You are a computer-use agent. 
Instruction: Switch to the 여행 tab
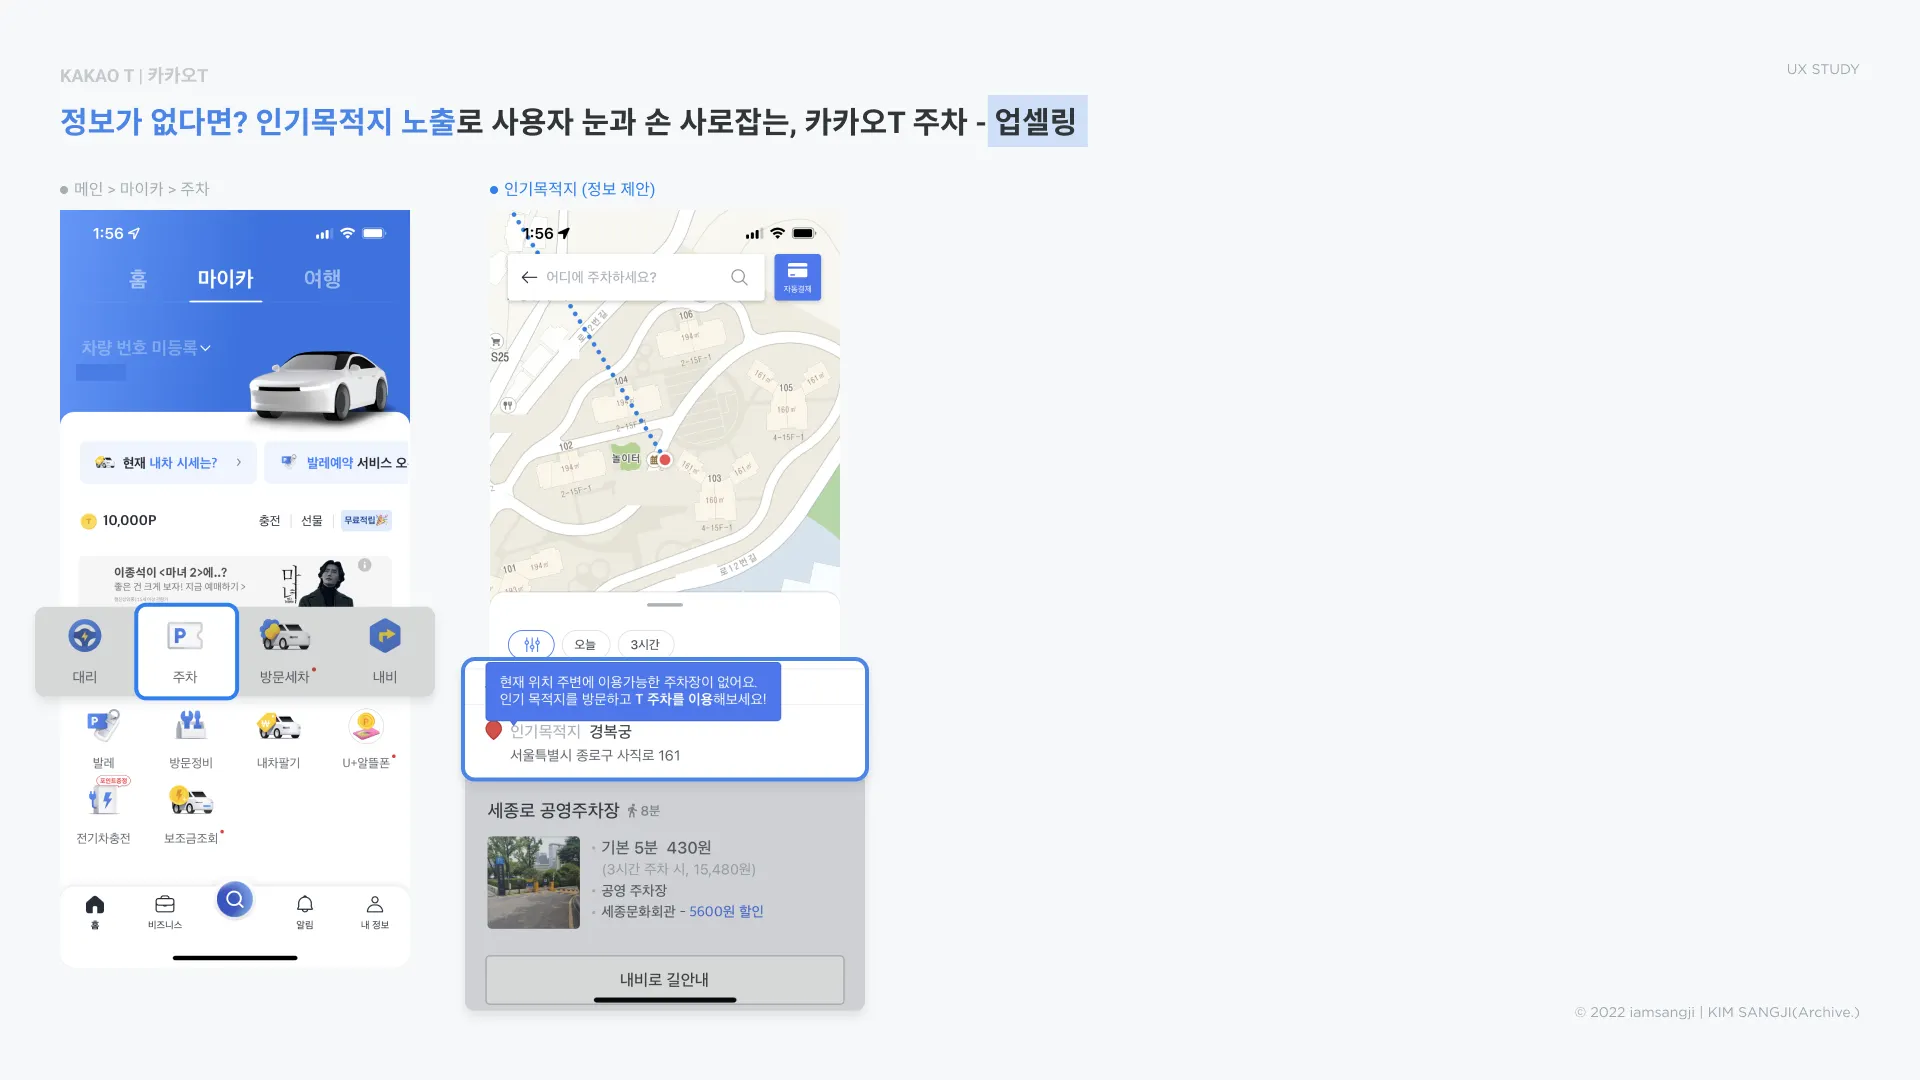(323, 279)
